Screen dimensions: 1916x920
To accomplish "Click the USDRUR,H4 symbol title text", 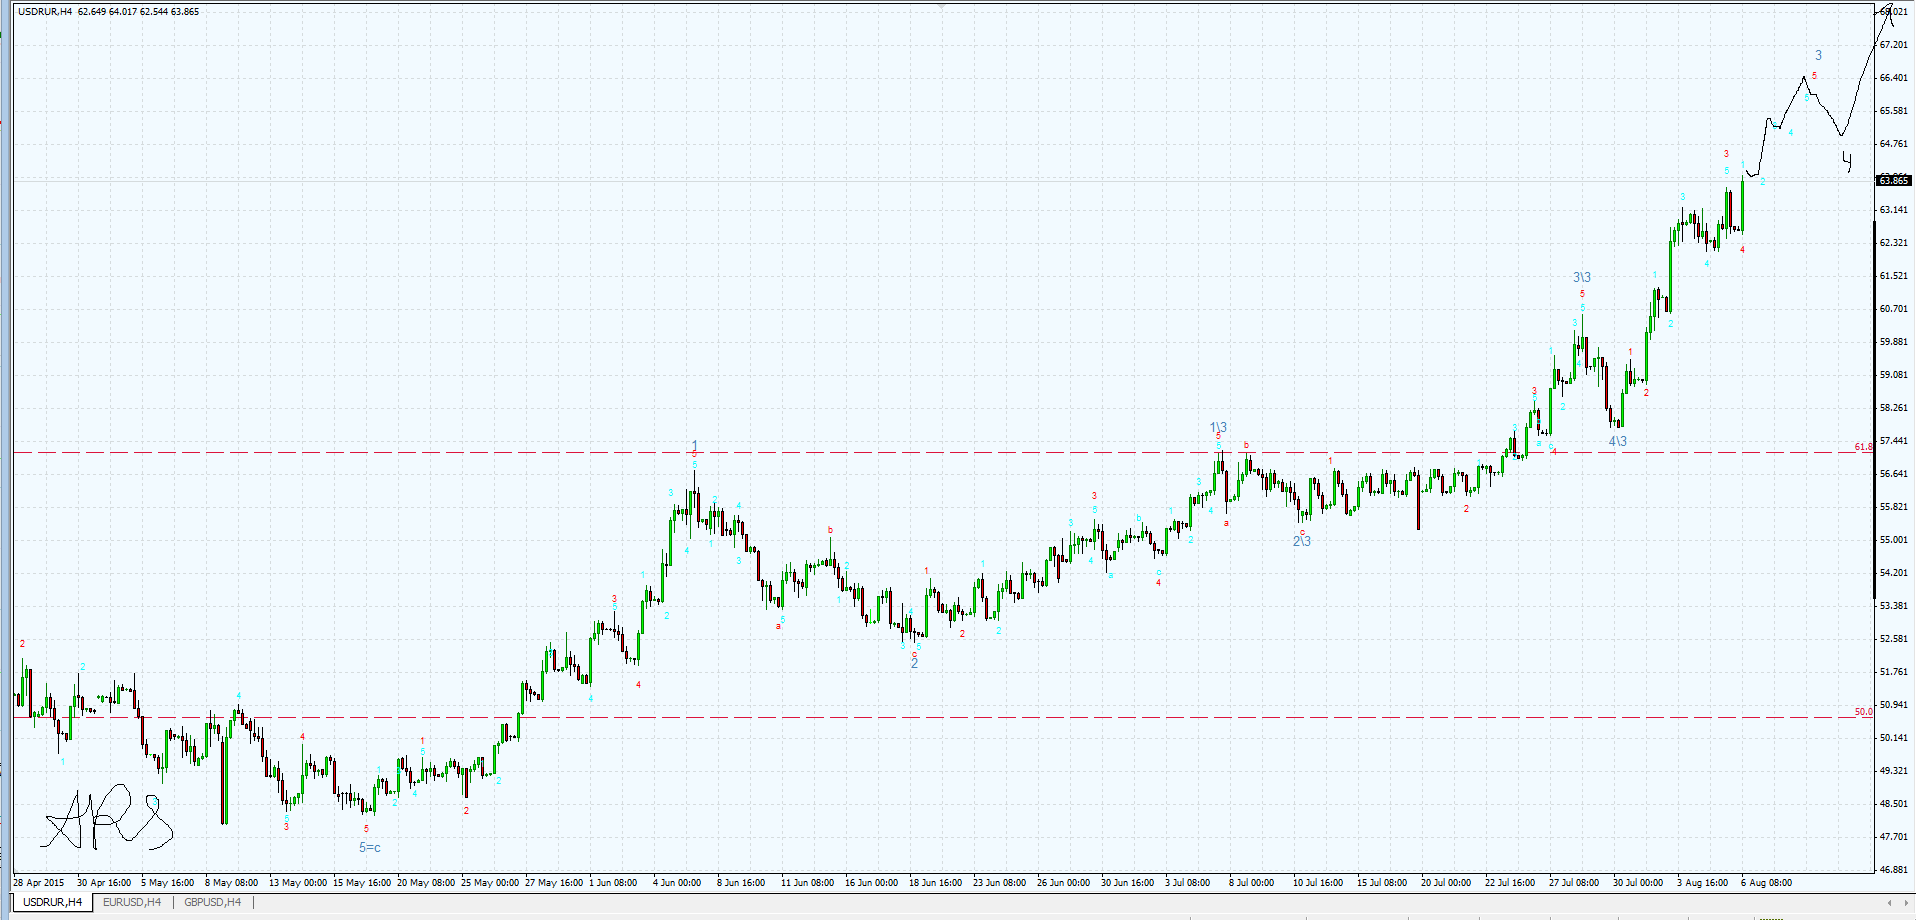I will pyautogui.click(x=45, y=12).
